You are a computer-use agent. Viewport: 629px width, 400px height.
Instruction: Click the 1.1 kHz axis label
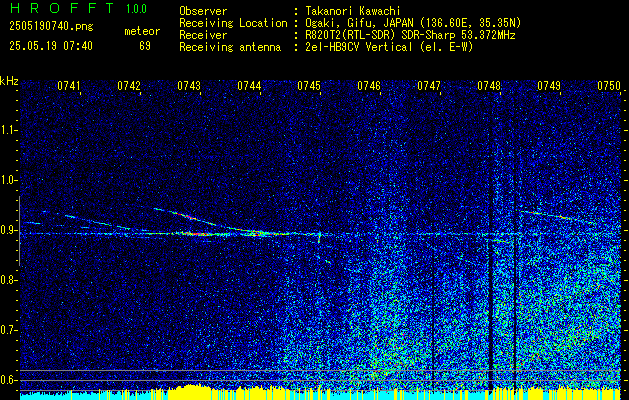point(8,130)
